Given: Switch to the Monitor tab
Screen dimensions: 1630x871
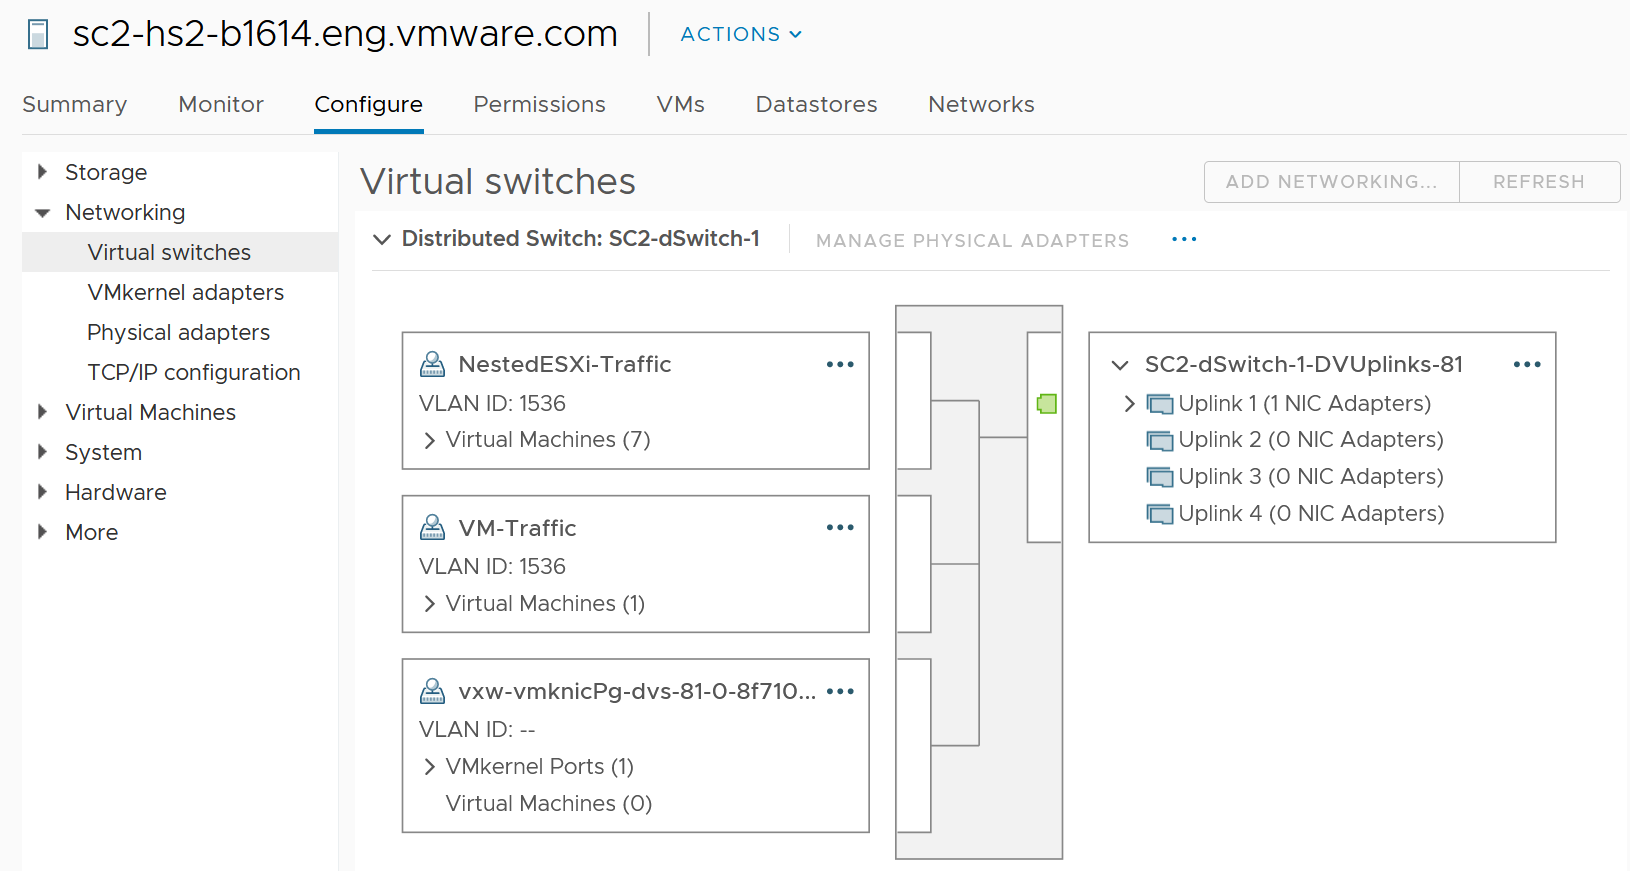Looking at the screenshot, I should point(221,104).
